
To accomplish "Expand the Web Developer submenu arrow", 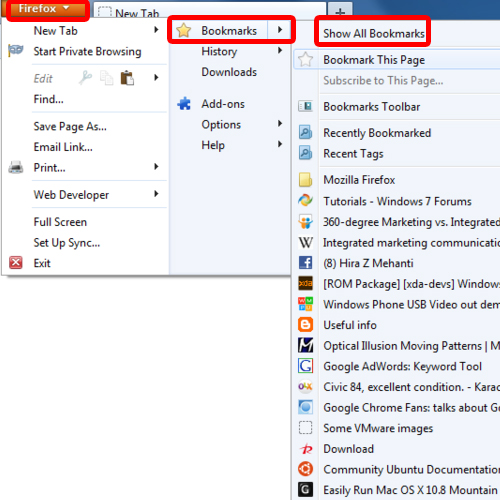I will [x=156, y=194].
